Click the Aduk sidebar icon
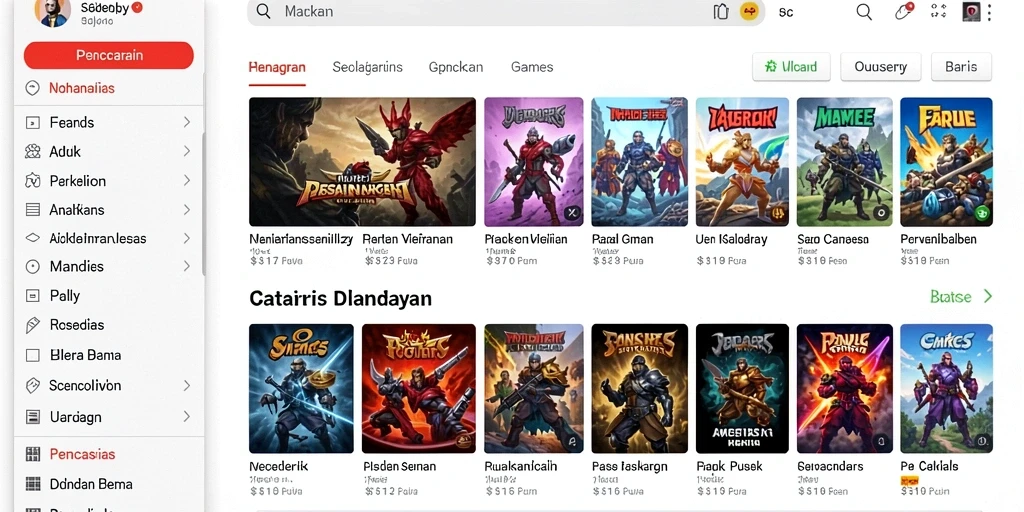 (x=32, y=152)
